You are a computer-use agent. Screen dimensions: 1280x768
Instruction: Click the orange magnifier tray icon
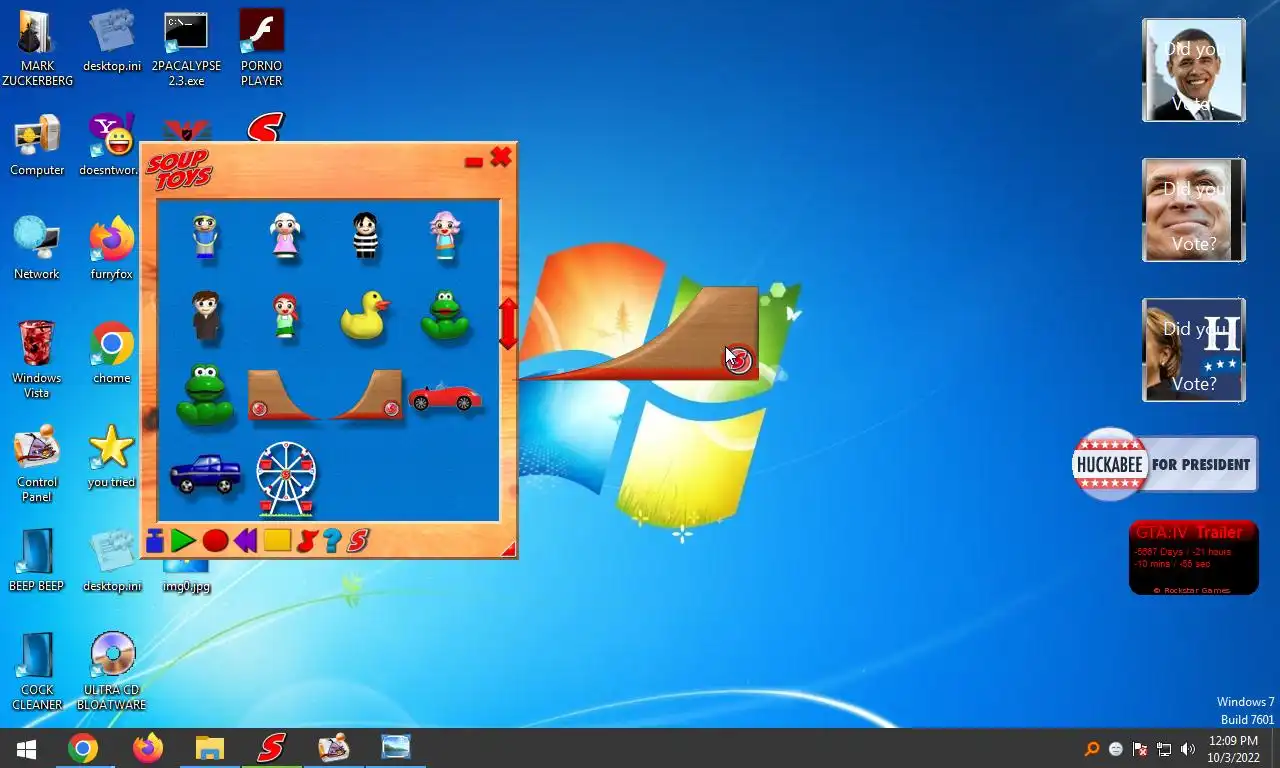1092,749
